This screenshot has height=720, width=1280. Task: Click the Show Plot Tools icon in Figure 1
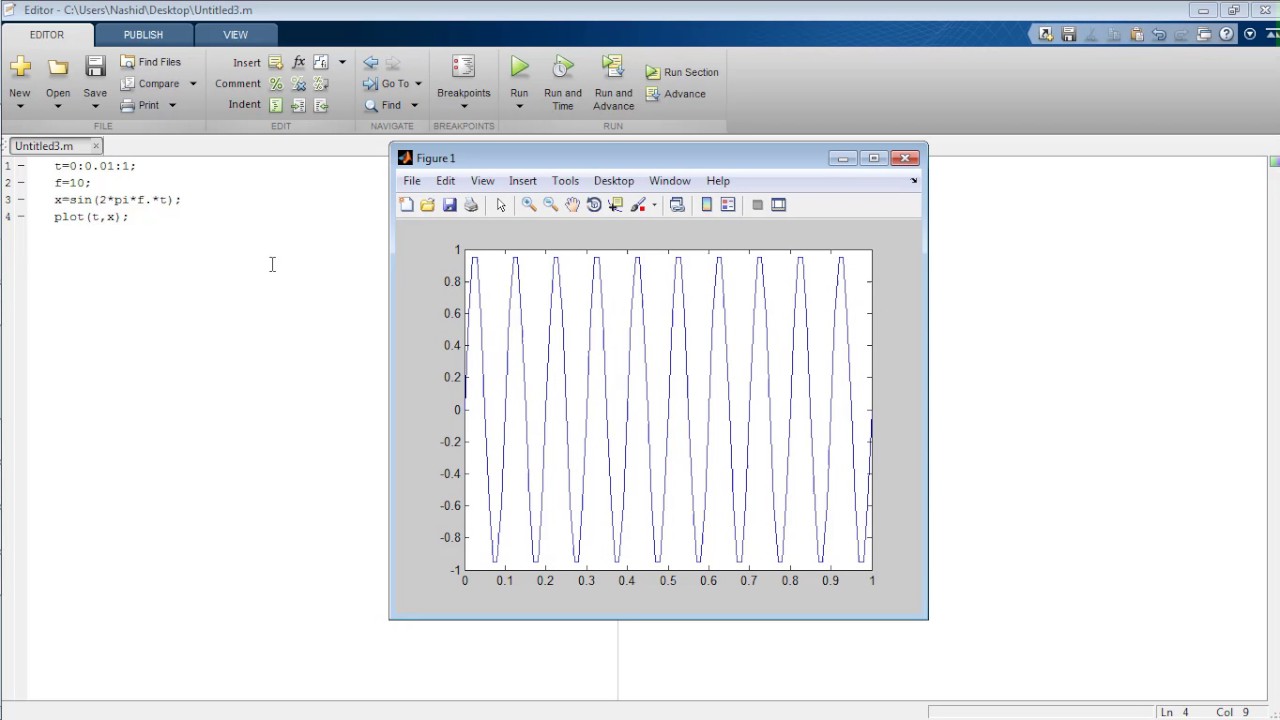click(779, 205)
